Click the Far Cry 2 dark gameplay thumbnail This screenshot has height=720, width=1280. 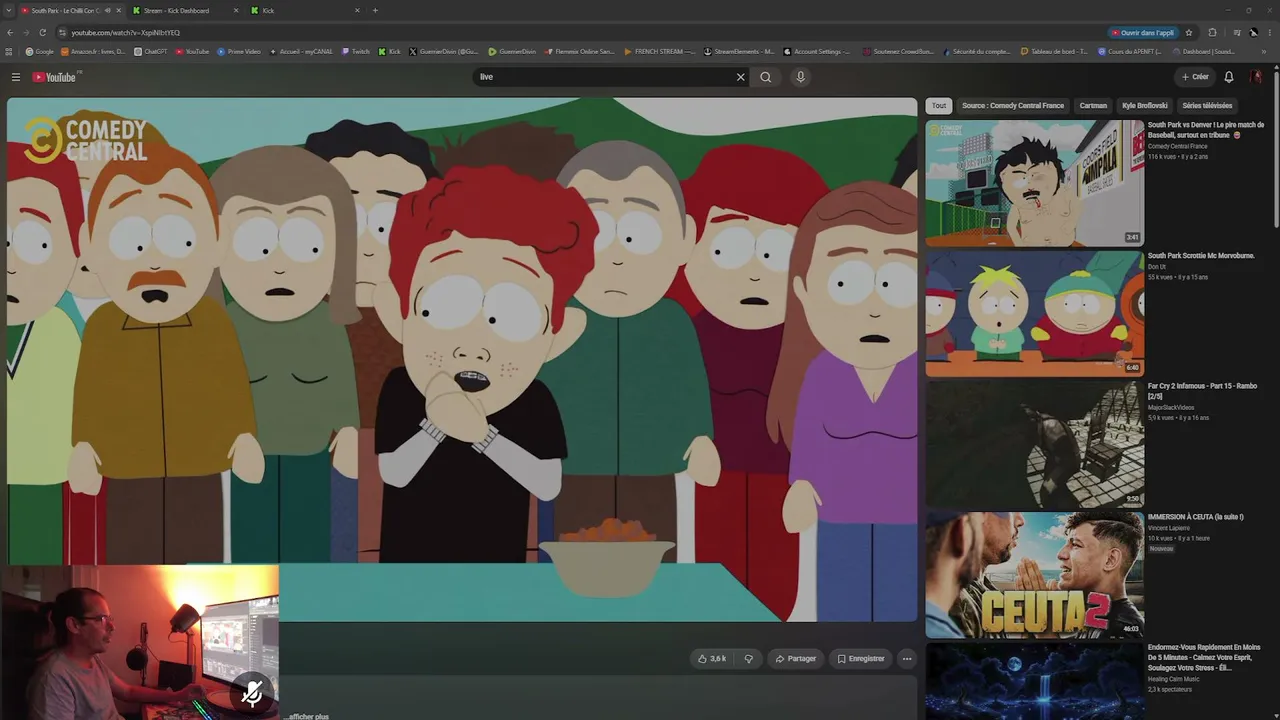coord(1034,444)
